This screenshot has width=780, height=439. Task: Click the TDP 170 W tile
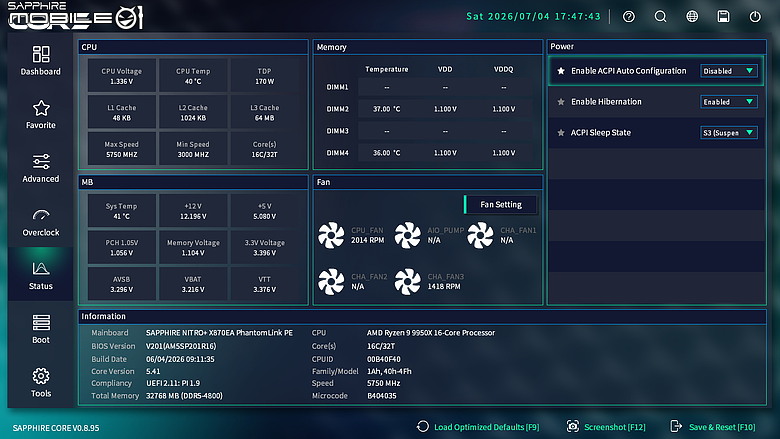[x=265, y=76]
